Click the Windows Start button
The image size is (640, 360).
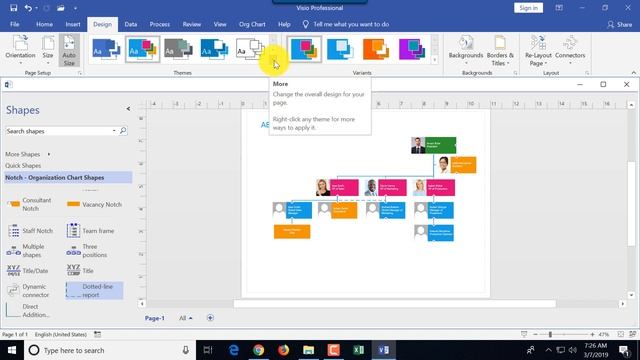pyautogui.click(x=12, y=350)
